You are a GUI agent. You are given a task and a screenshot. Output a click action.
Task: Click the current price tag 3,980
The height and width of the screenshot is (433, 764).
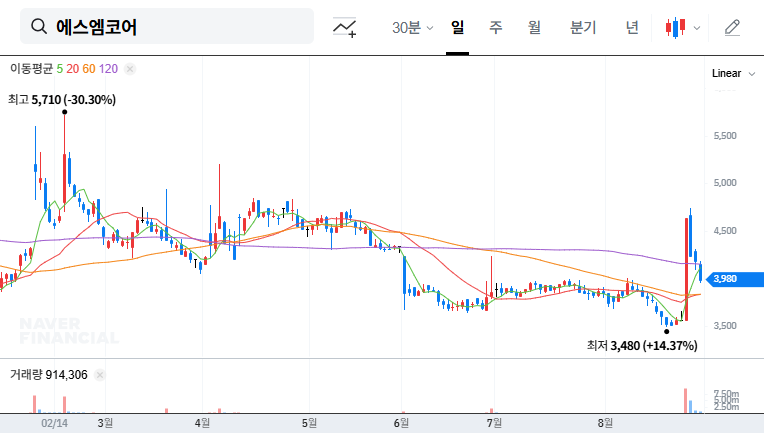click(x=735, y=279)
